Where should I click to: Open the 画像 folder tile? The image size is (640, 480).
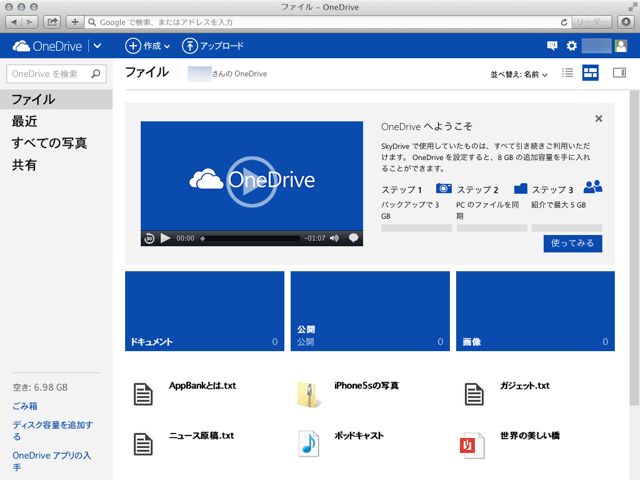point(536,311)
